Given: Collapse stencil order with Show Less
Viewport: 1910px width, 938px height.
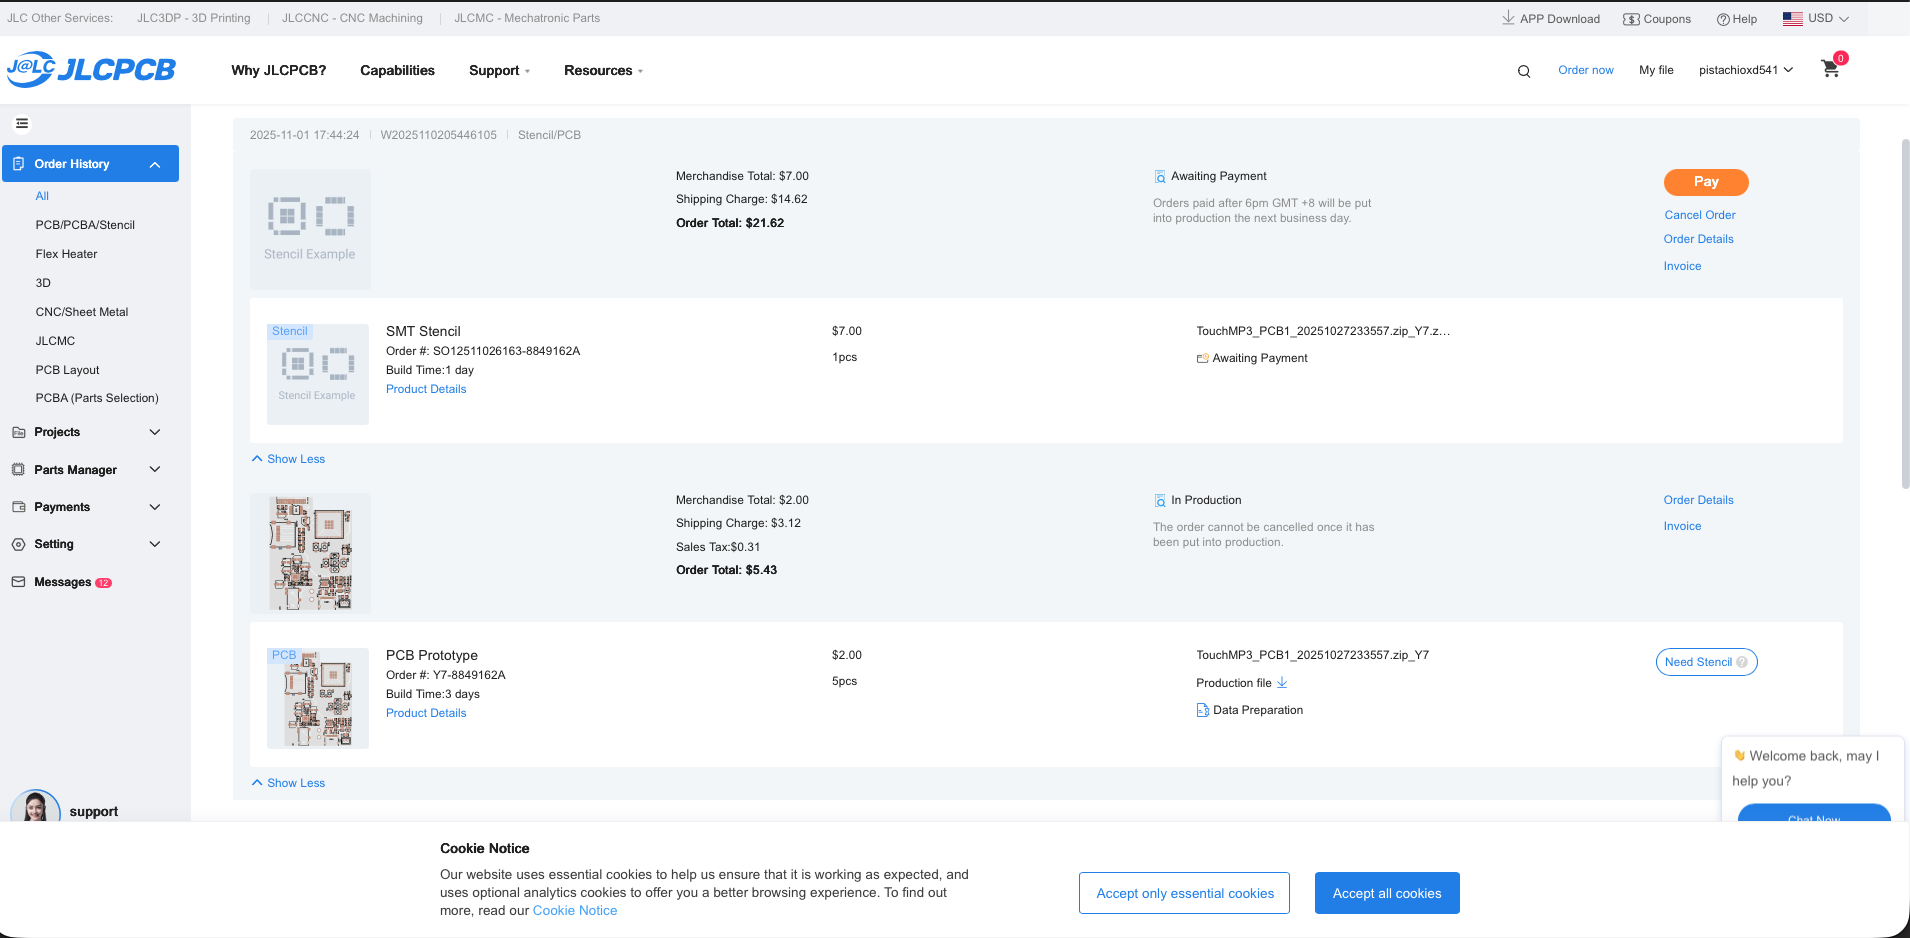Looking at the screenshot, I should 288,459.
